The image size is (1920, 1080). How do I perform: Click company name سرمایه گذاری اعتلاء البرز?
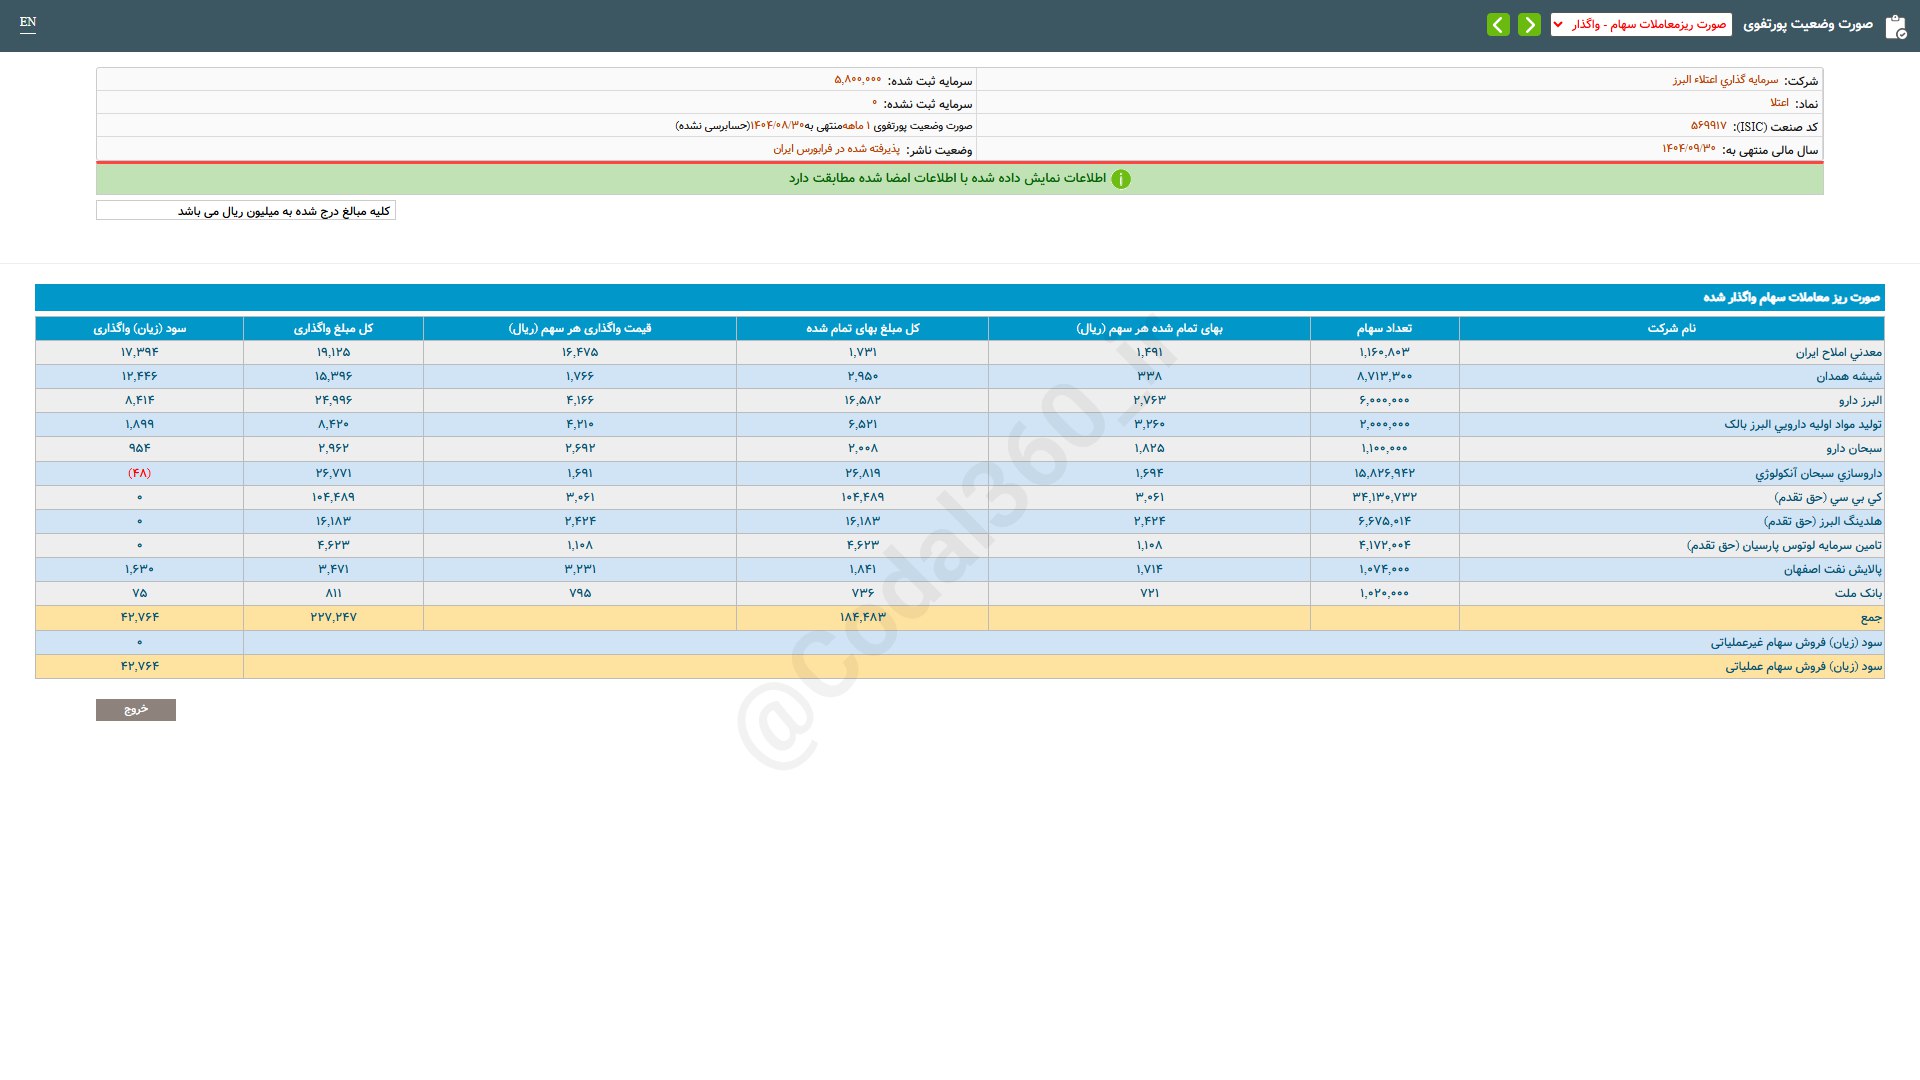(x=1725, y=80)
